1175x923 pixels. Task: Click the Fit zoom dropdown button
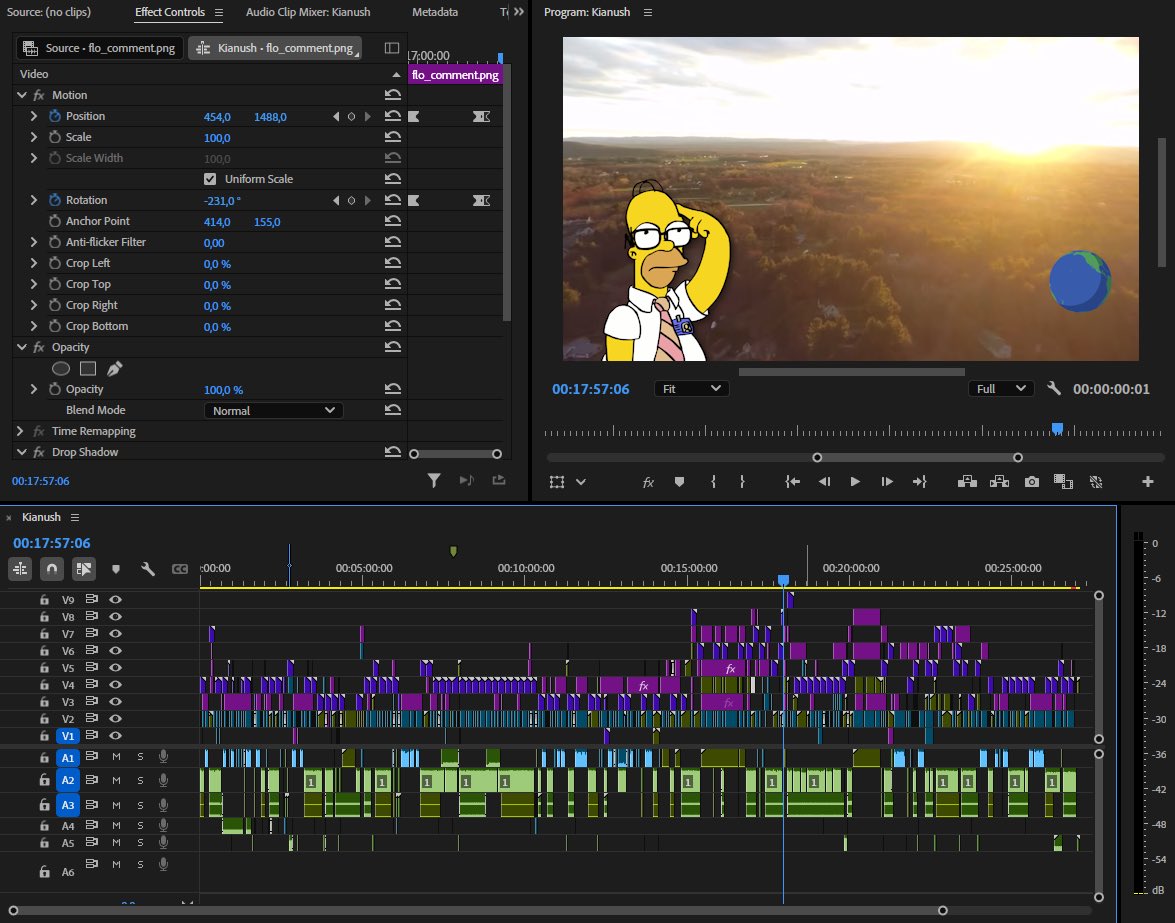[691, 389]
